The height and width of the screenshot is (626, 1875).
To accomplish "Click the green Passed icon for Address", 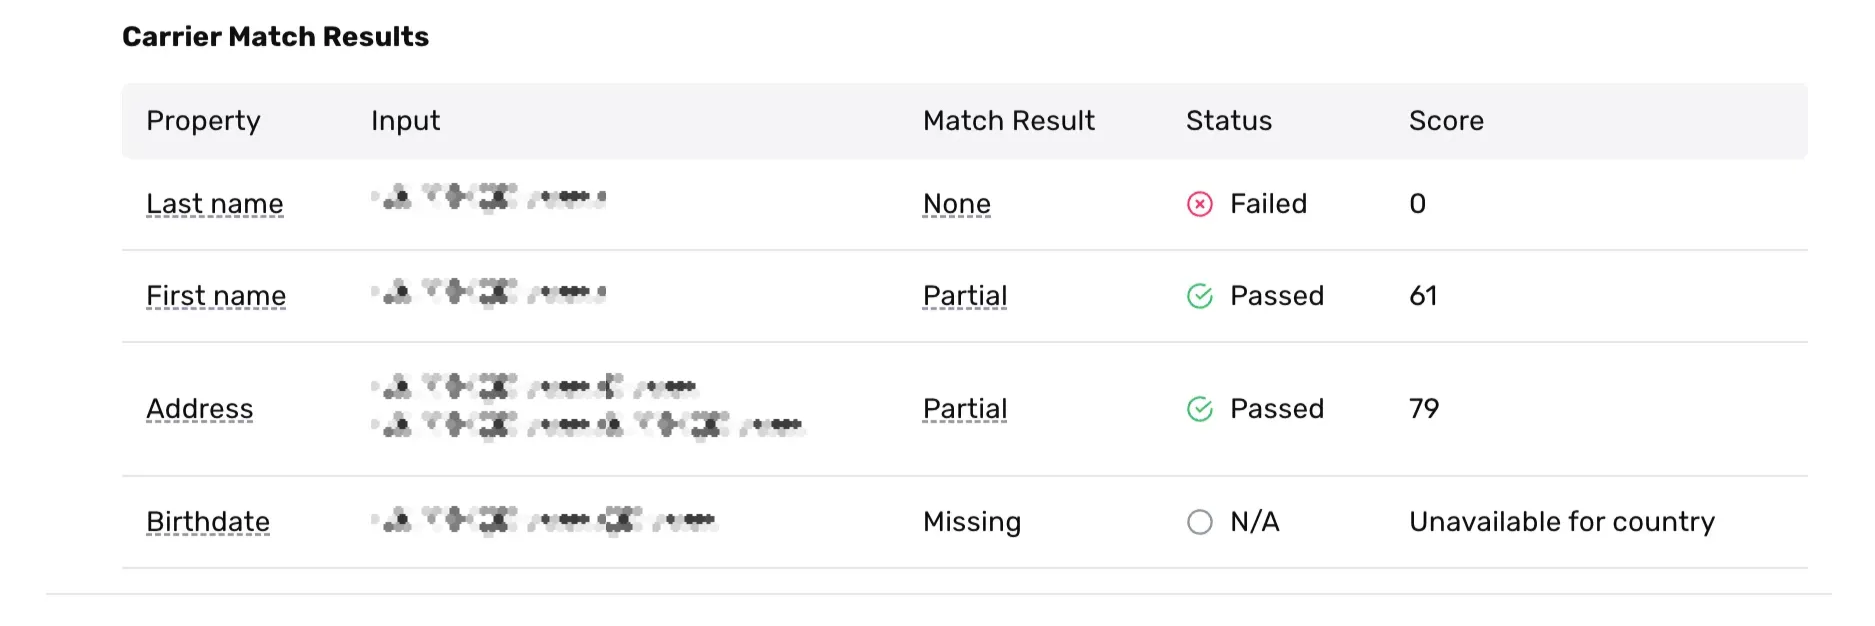I will click(1199, 409).
